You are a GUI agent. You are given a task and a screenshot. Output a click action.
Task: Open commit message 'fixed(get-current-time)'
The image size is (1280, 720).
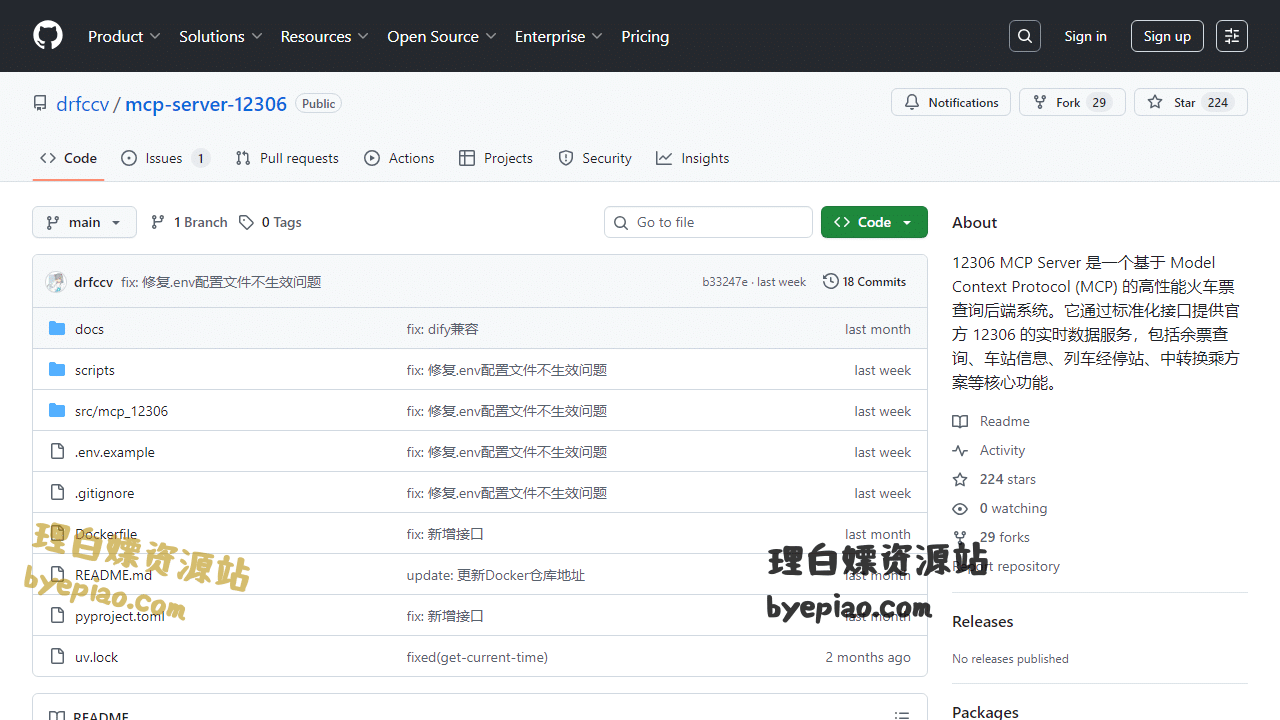477,657
